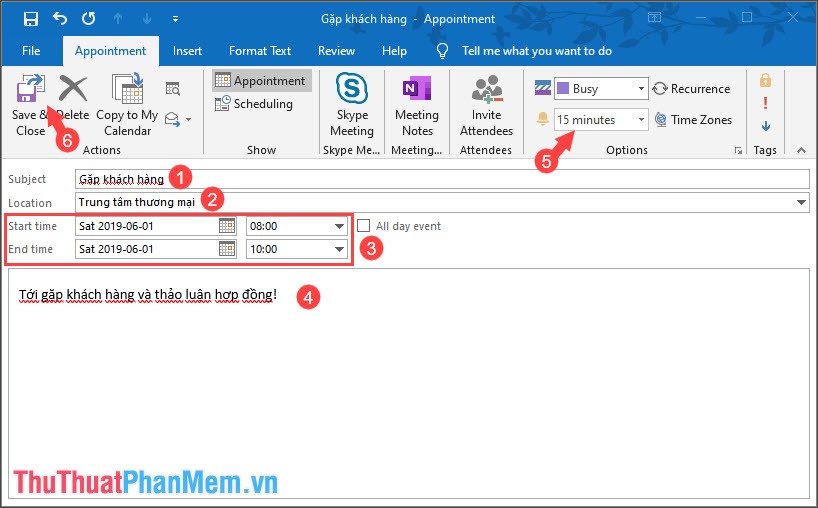Click in the appointment body text
The image size is (818, 508).
408,383
